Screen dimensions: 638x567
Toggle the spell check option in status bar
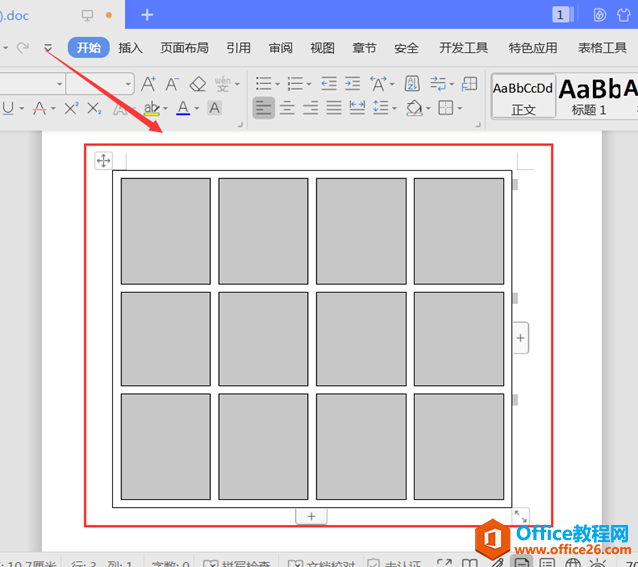click(x=238, y=564)
